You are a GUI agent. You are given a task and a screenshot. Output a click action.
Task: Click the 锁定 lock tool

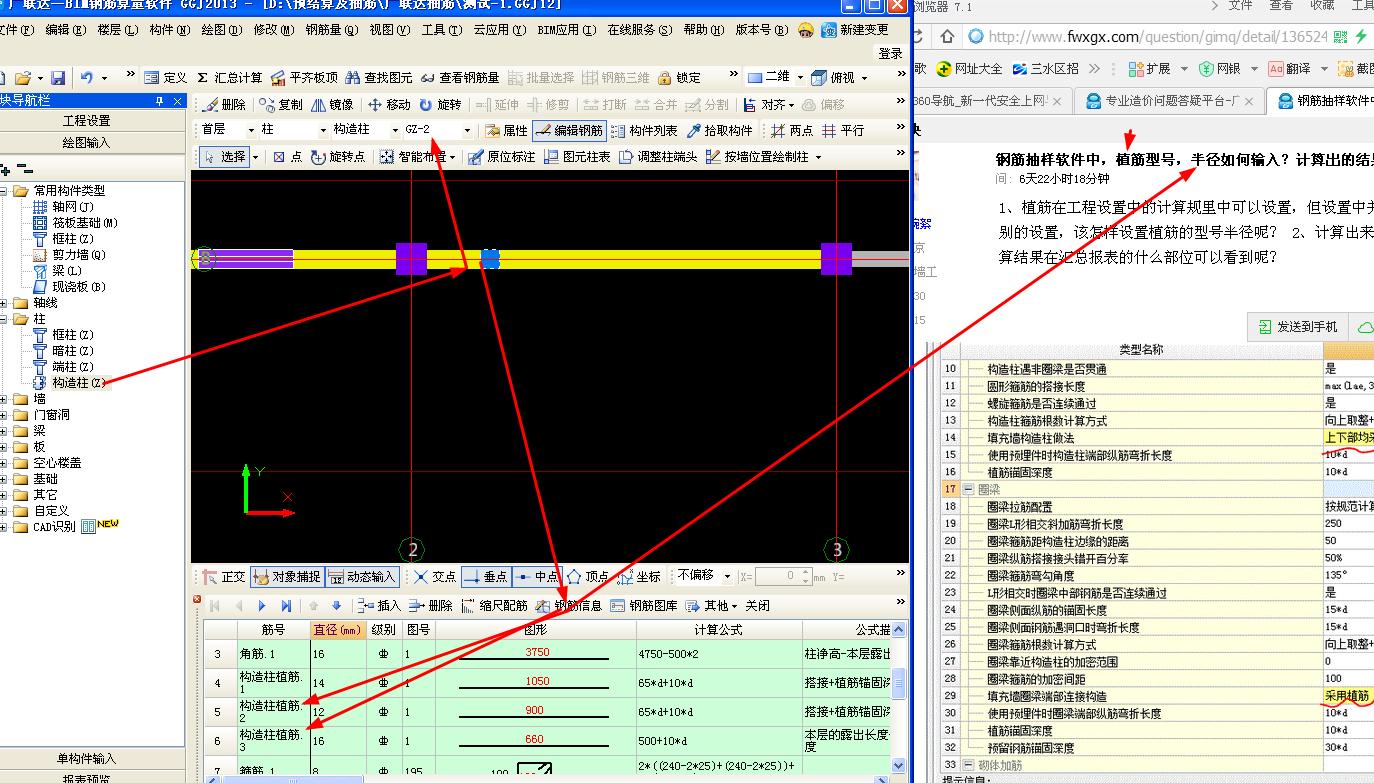click(x=679, y=77)
